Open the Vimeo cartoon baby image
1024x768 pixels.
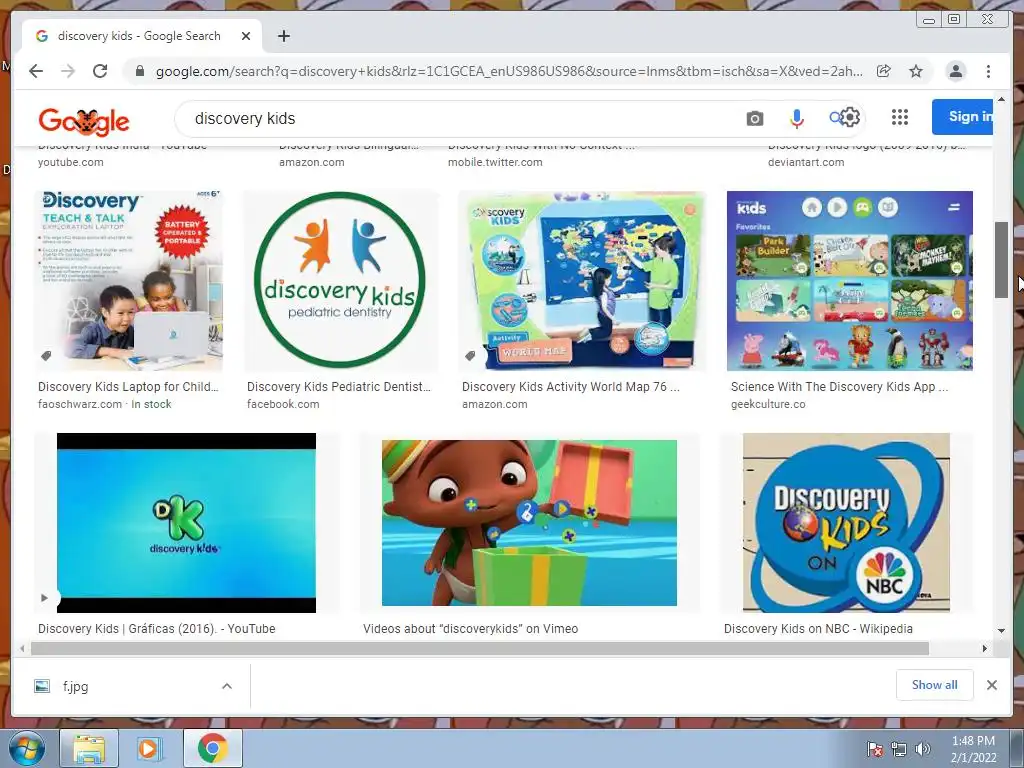529,522
